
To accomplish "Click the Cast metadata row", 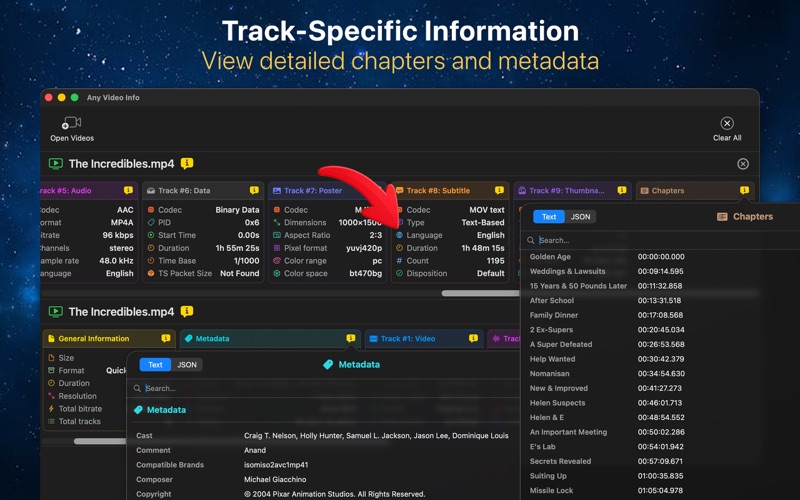I will point(322,436).
